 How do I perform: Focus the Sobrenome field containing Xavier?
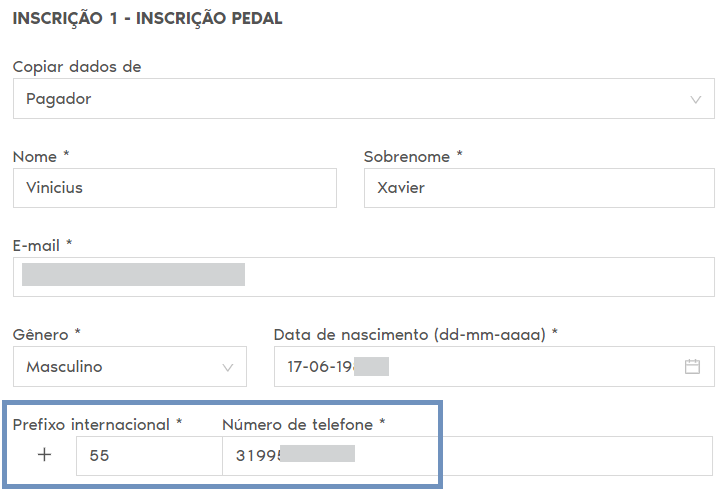[x=539, y=188]
